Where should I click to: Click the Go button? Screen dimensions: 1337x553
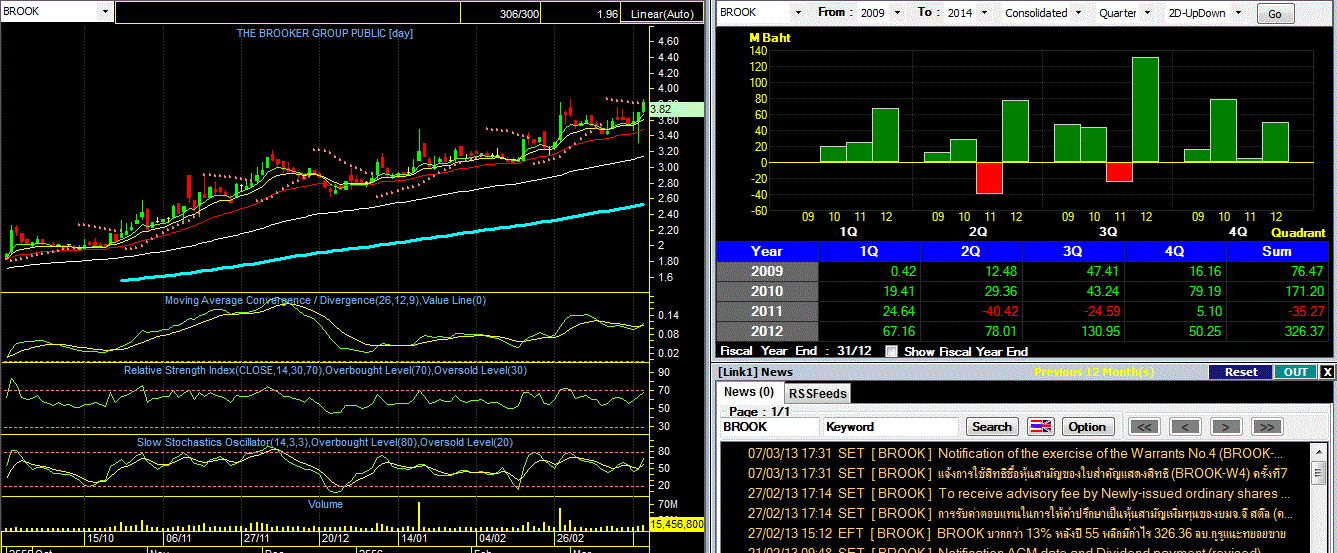(1274, 14)
